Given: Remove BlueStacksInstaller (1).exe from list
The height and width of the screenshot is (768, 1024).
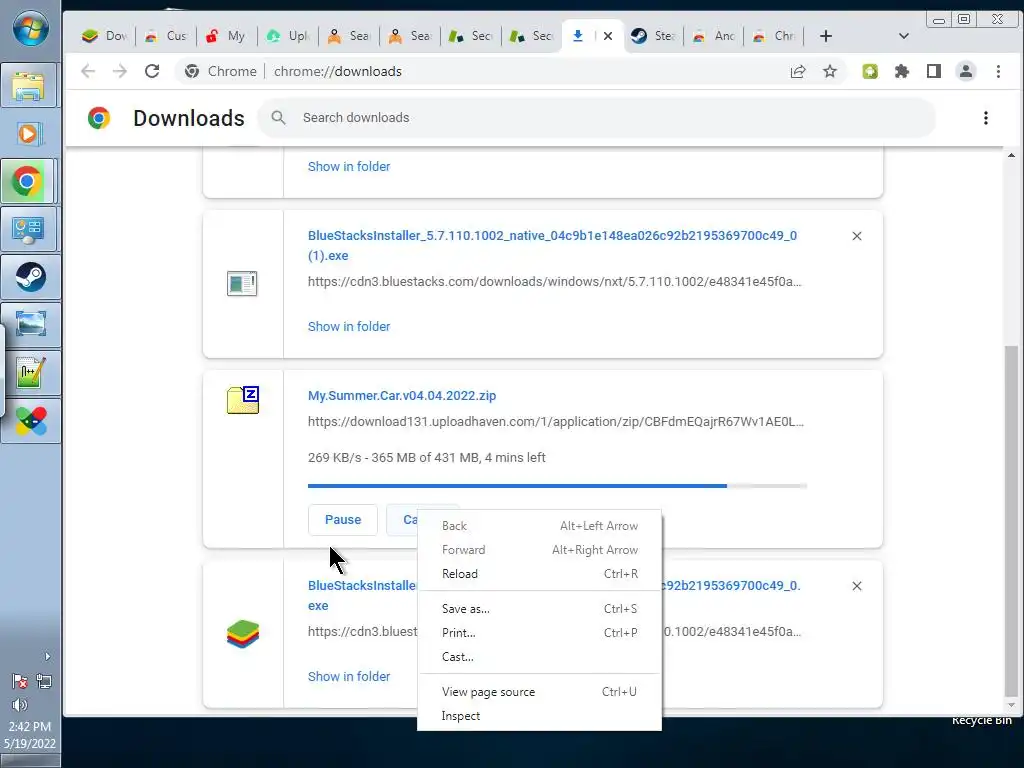Looking at the screenshot, I should point(857,236).
